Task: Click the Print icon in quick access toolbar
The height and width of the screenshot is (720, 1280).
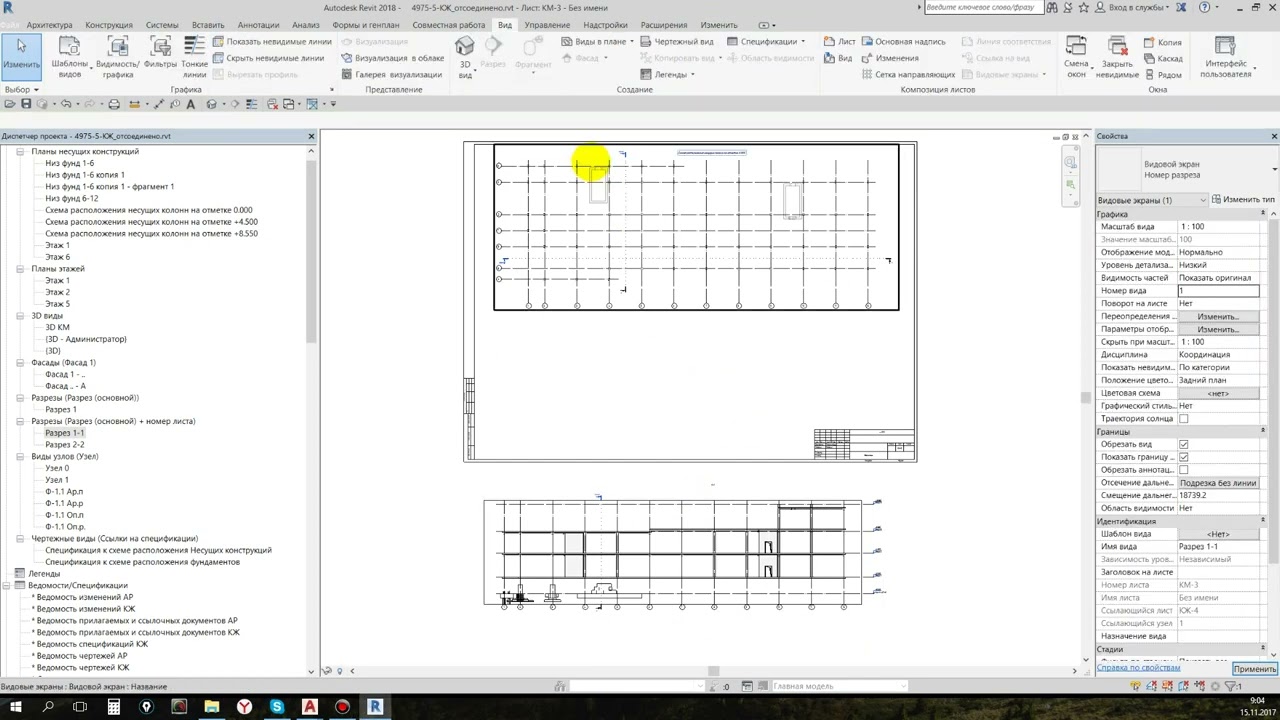Action: (113, 104)
